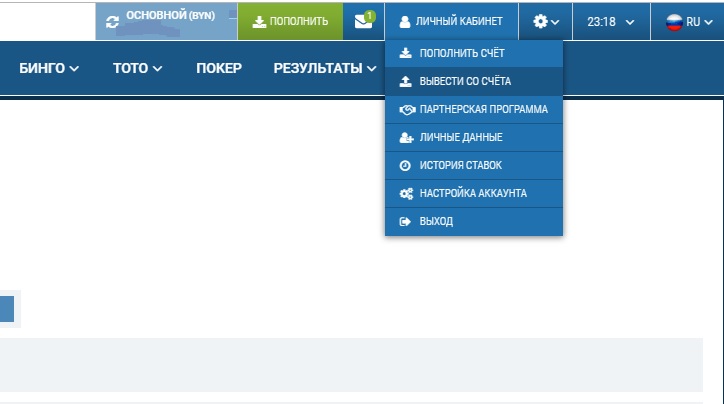Screen dimensions: 724x404
Task: Click the deposit icon in Пополнить счёт
Action: (405, 53)
